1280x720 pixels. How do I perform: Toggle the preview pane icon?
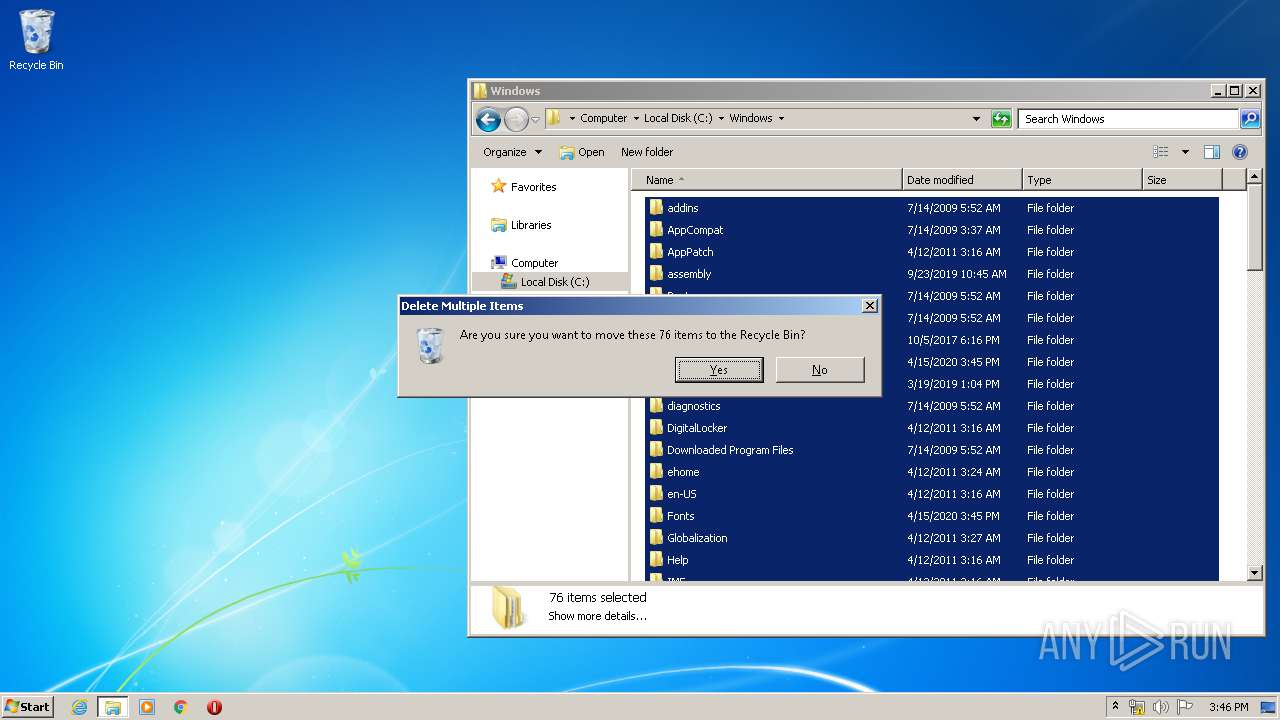(x=1212, y=152)
